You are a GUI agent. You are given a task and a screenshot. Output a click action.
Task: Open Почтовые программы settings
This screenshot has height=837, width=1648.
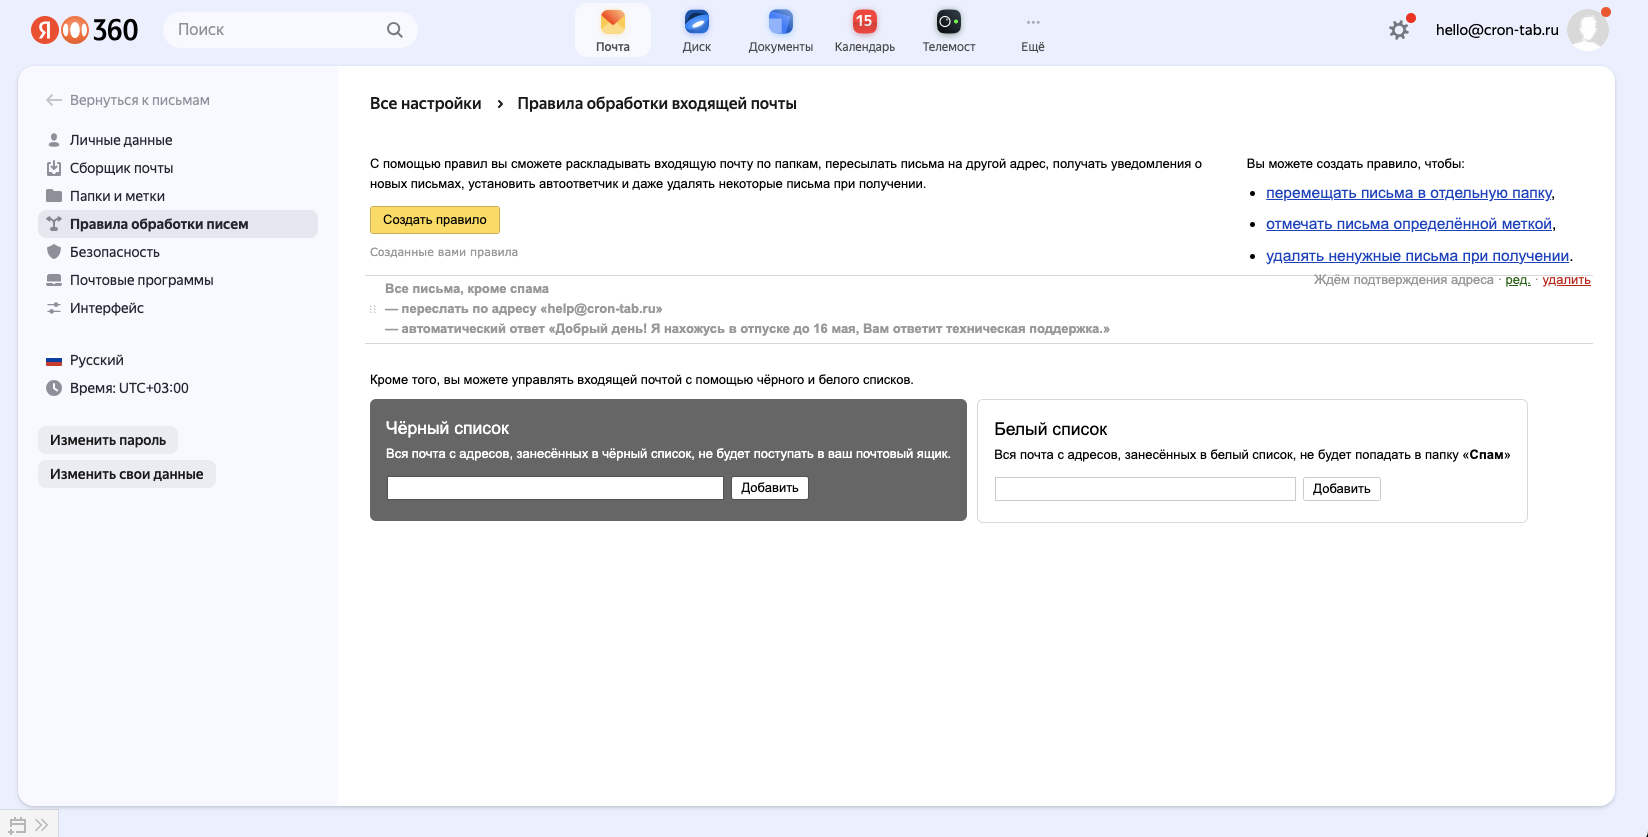tap(142, 280)
